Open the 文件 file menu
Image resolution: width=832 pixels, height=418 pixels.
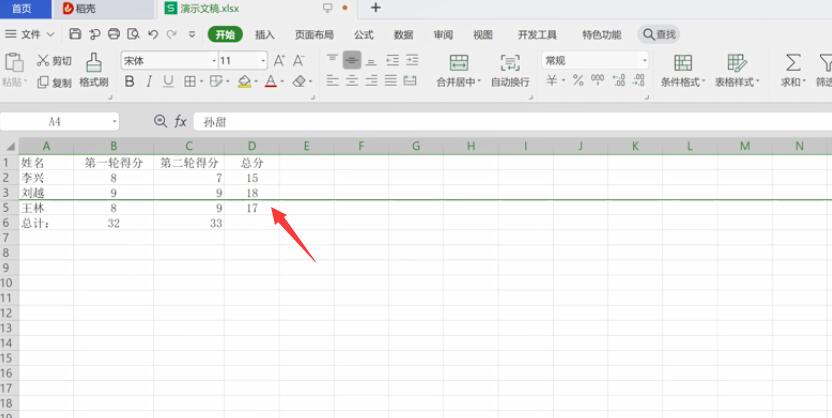(30, 34)
